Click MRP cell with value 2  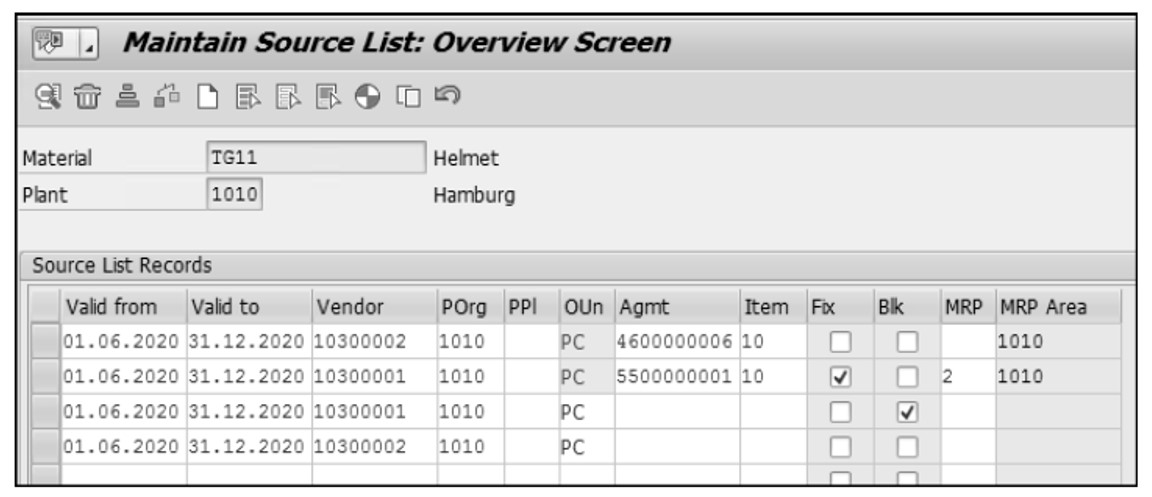[x=968, y=377]
